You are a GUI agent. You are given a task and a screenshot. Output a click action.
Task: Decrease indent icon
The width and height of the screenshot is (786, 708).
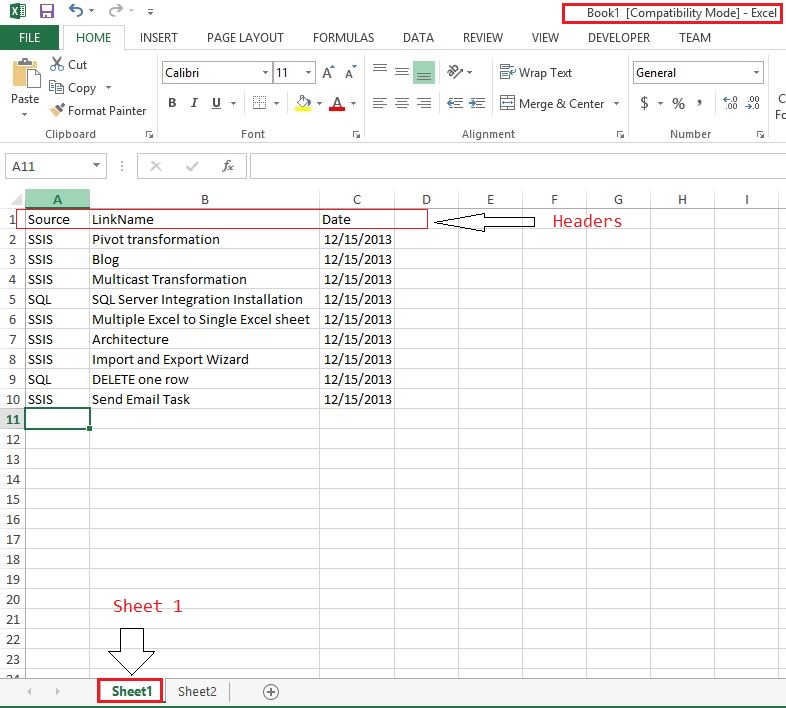[x=455, y=103]
